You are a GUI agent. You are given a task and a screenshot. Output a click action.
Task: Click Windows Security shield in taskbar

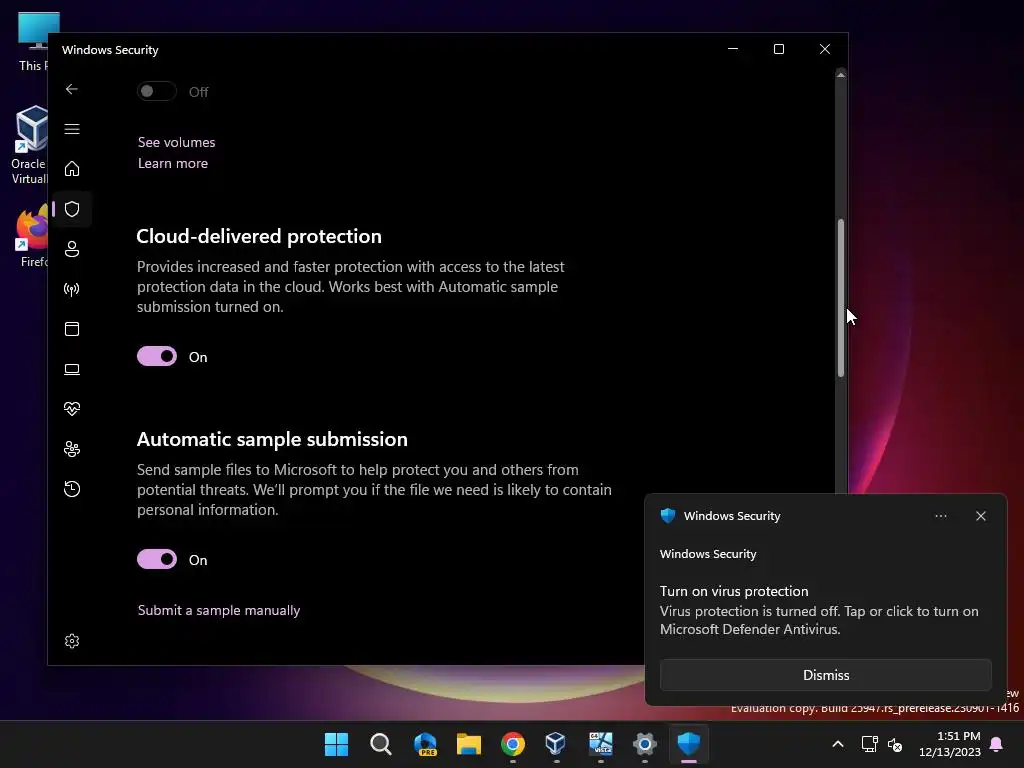point(689,744)
